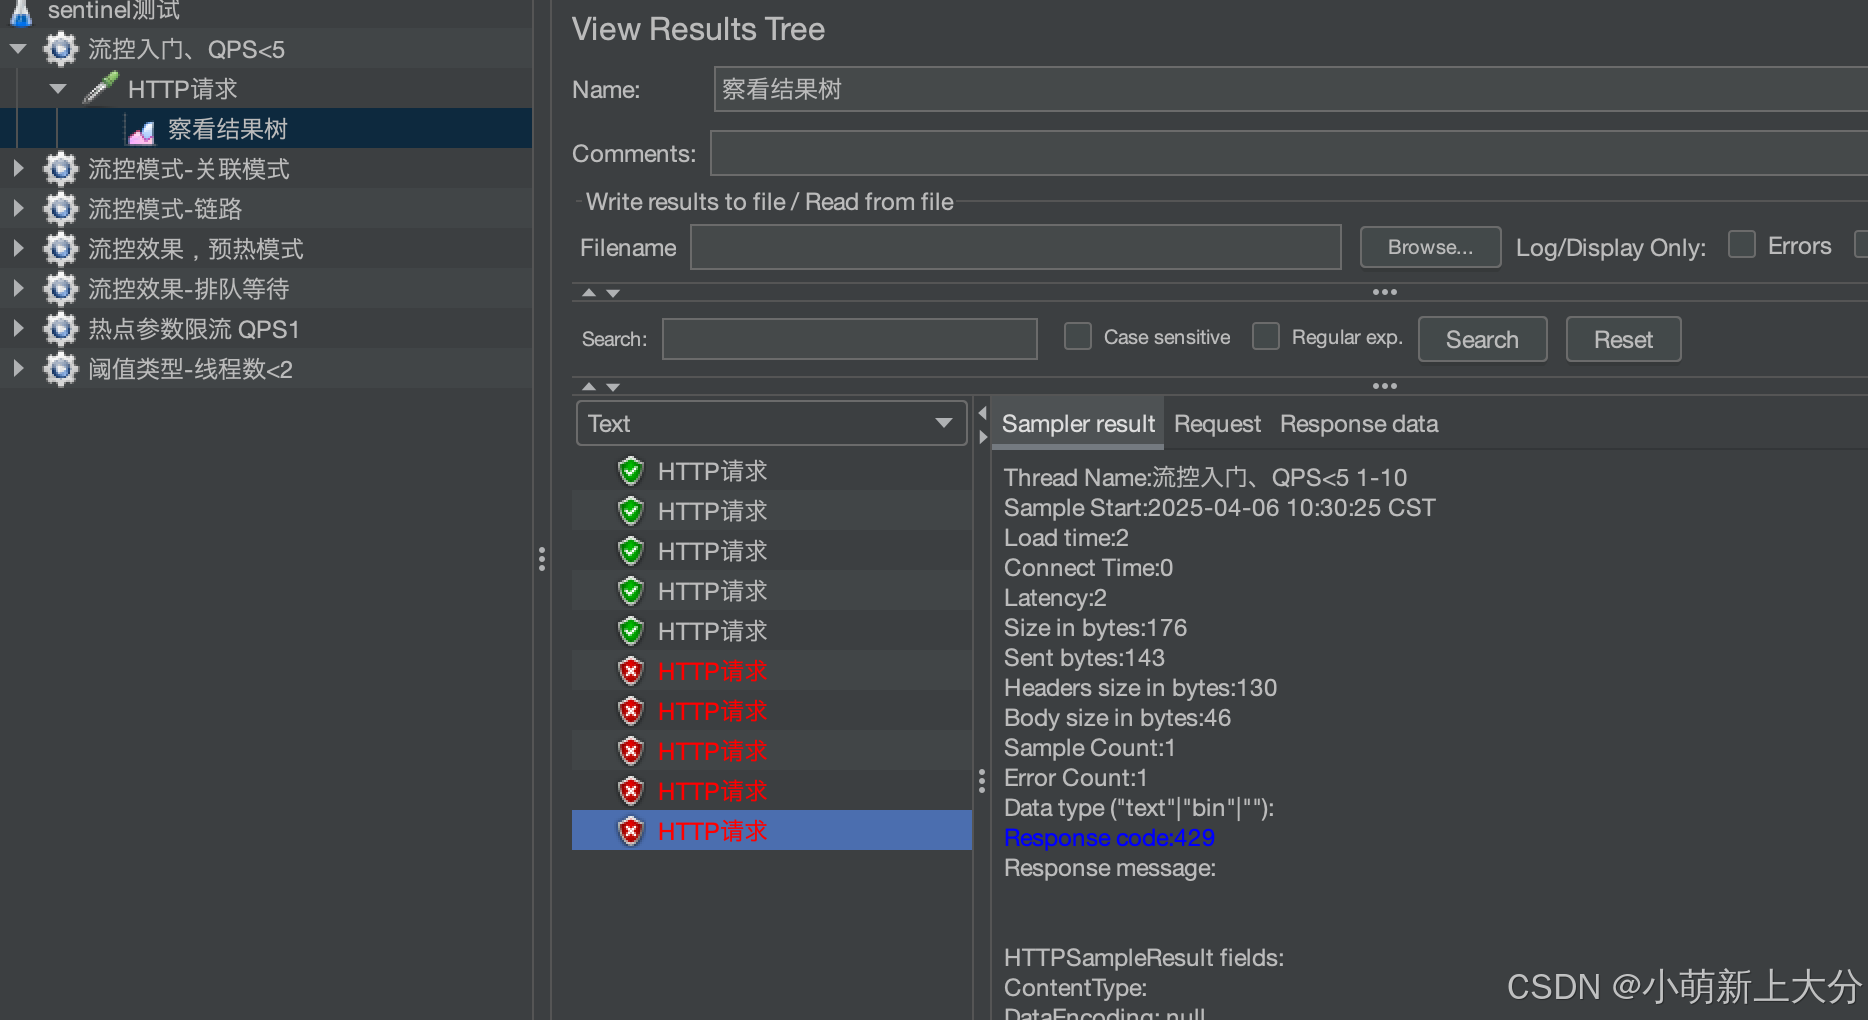Viewport: 1868px width, 1020px height.
Task: Click the vertical splitter handle dots beside tree panel
Action: point(542,559)
